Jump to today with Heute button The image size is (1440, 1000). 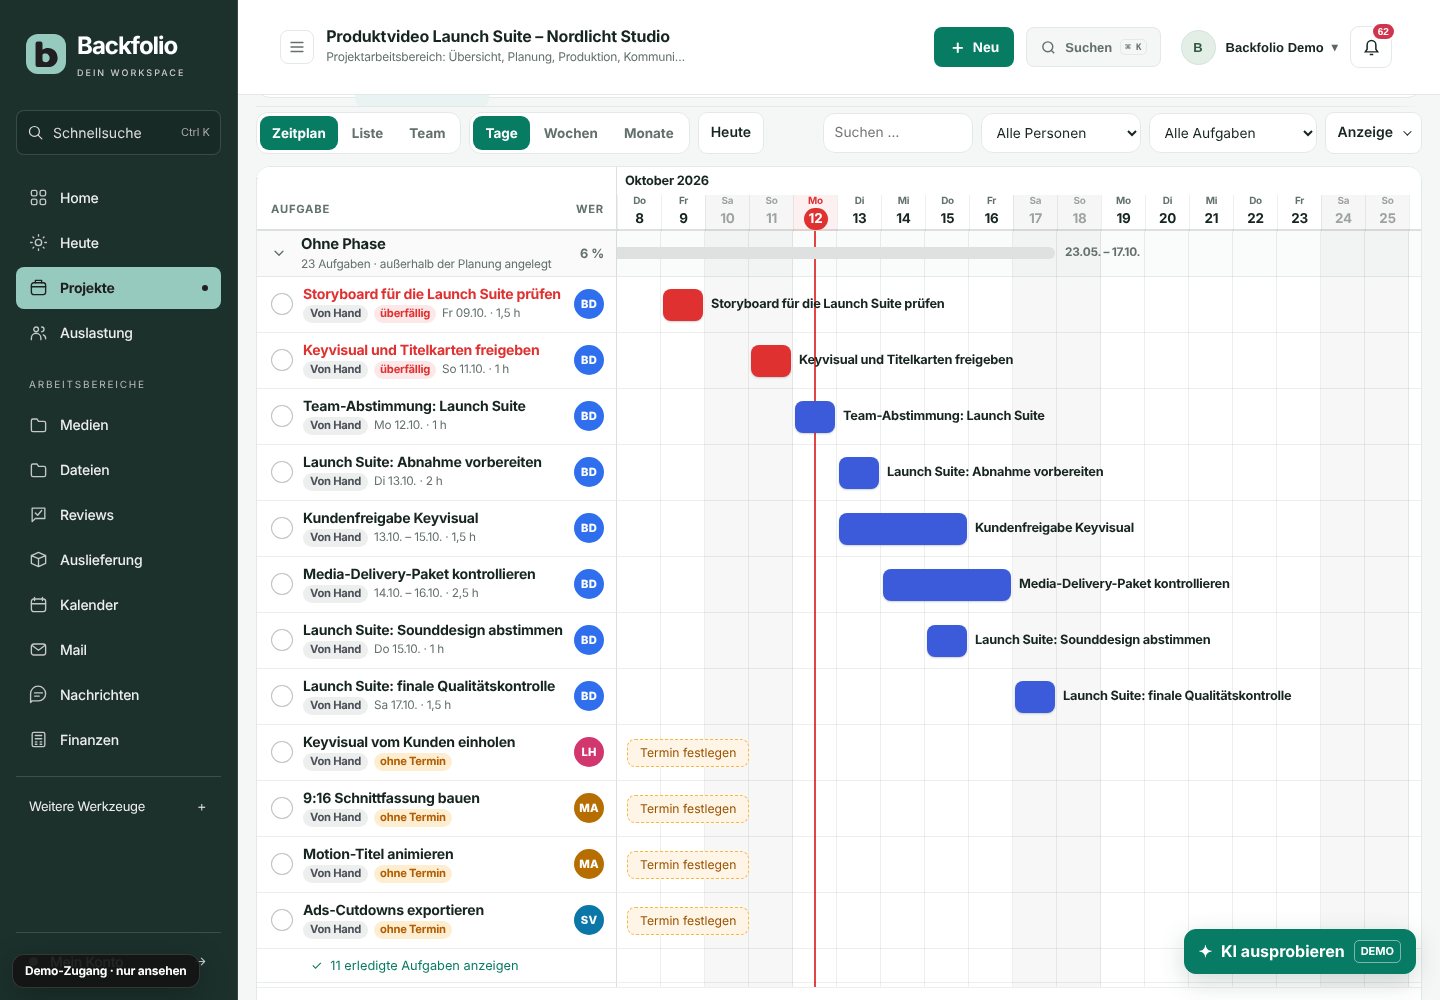[731, 133]
